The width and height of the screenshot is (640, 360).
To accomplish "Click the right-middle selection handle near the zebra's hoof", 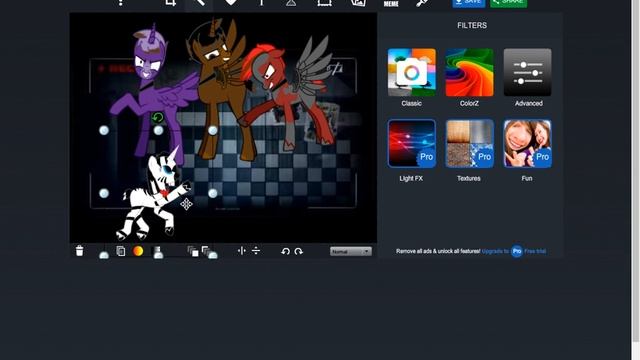I will (213, 193).
